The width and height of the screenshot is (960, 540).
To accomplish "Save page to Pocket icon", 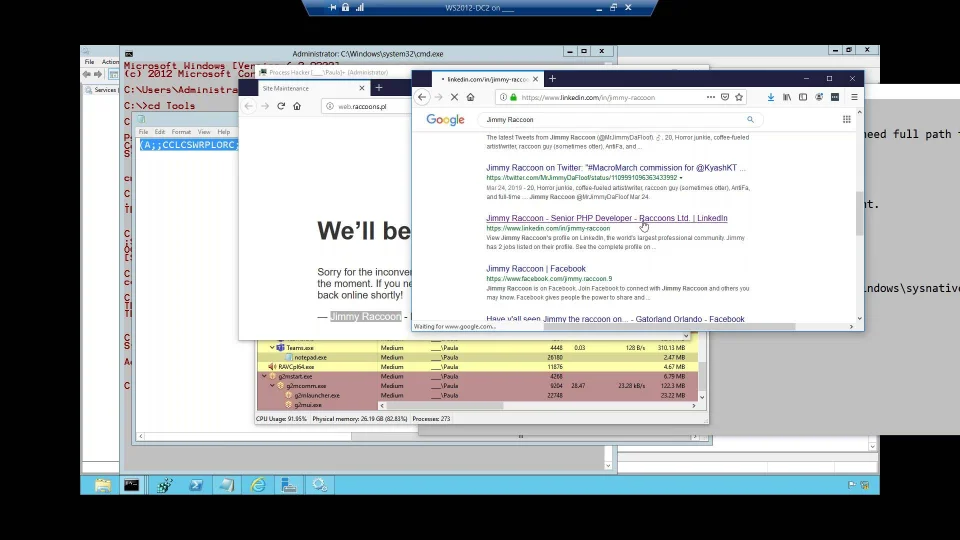I will 725,97.
